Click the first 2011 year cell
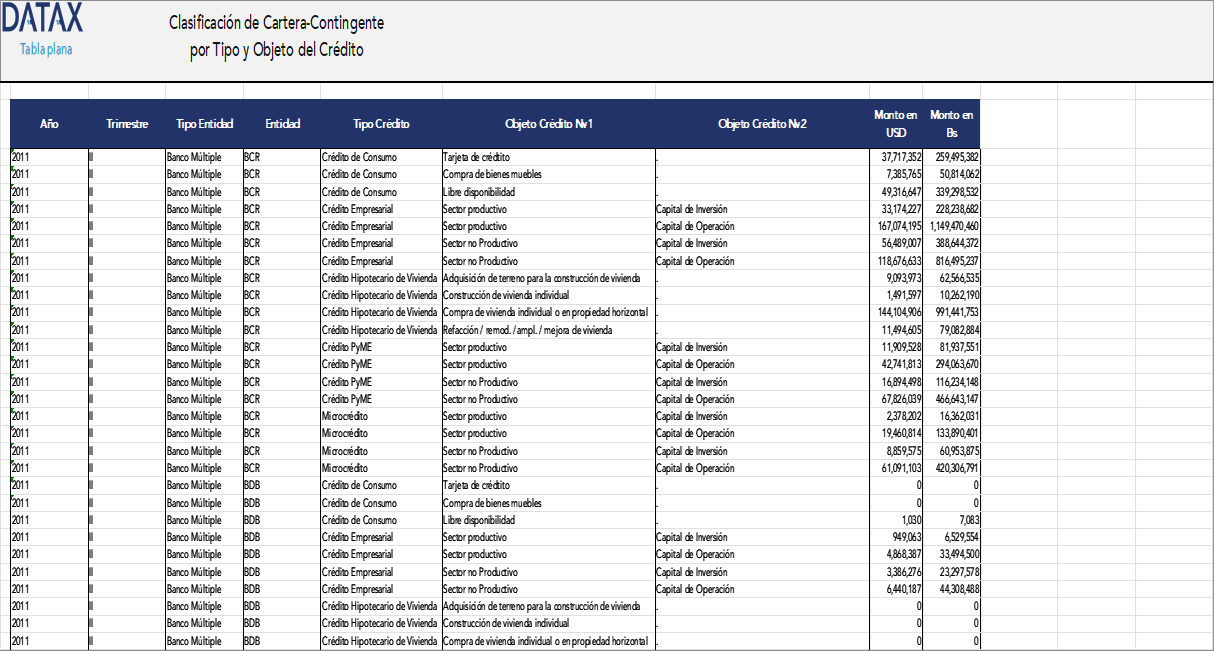Image resolution: width=1214 pixels, height=651 pixels. [20, 157]
